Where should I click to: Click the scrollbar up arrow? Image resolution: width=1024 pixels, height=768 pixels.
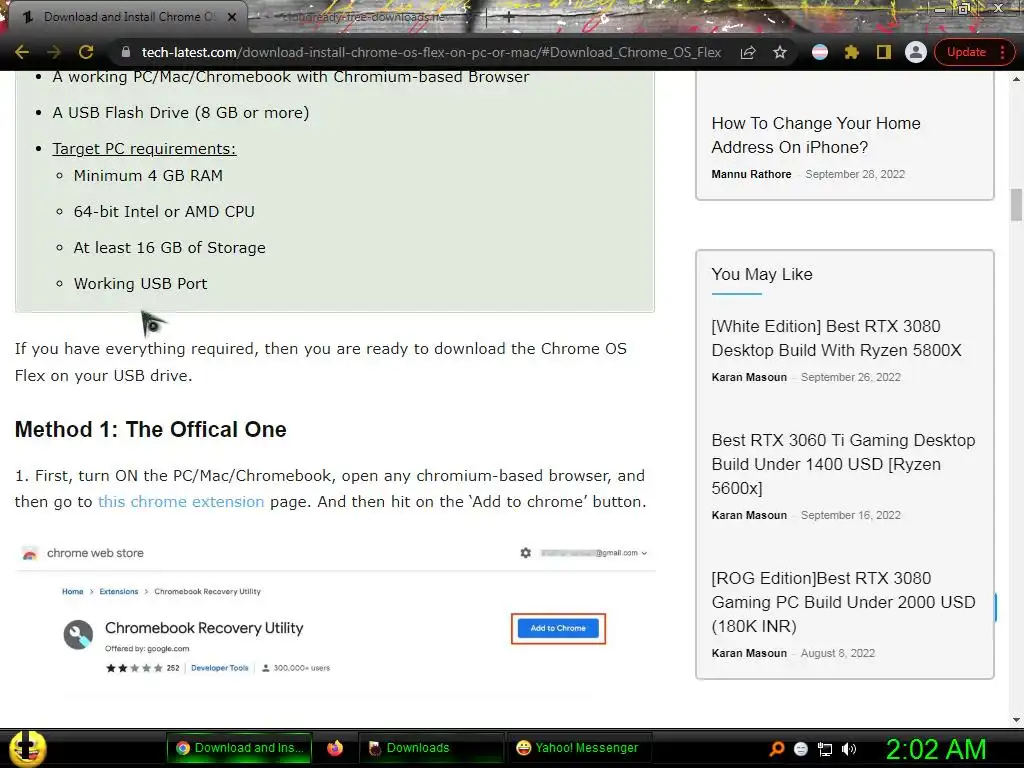1016,79
